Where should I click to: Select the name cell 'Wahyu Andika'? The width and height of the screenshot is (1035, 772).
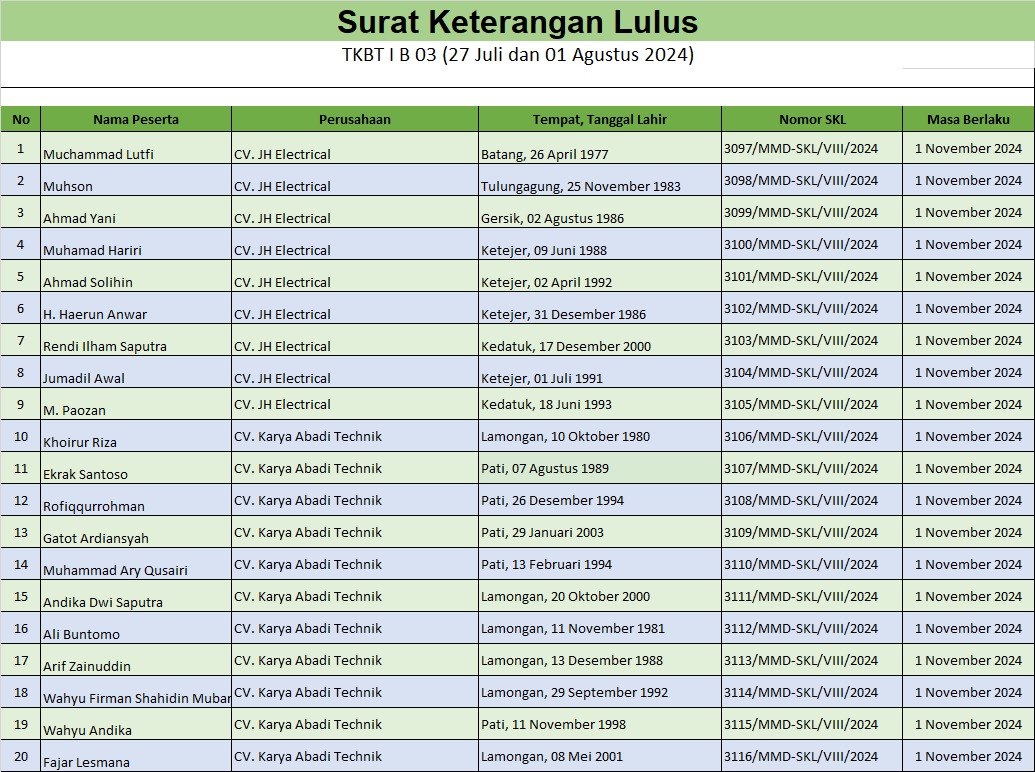coord(136,724)
